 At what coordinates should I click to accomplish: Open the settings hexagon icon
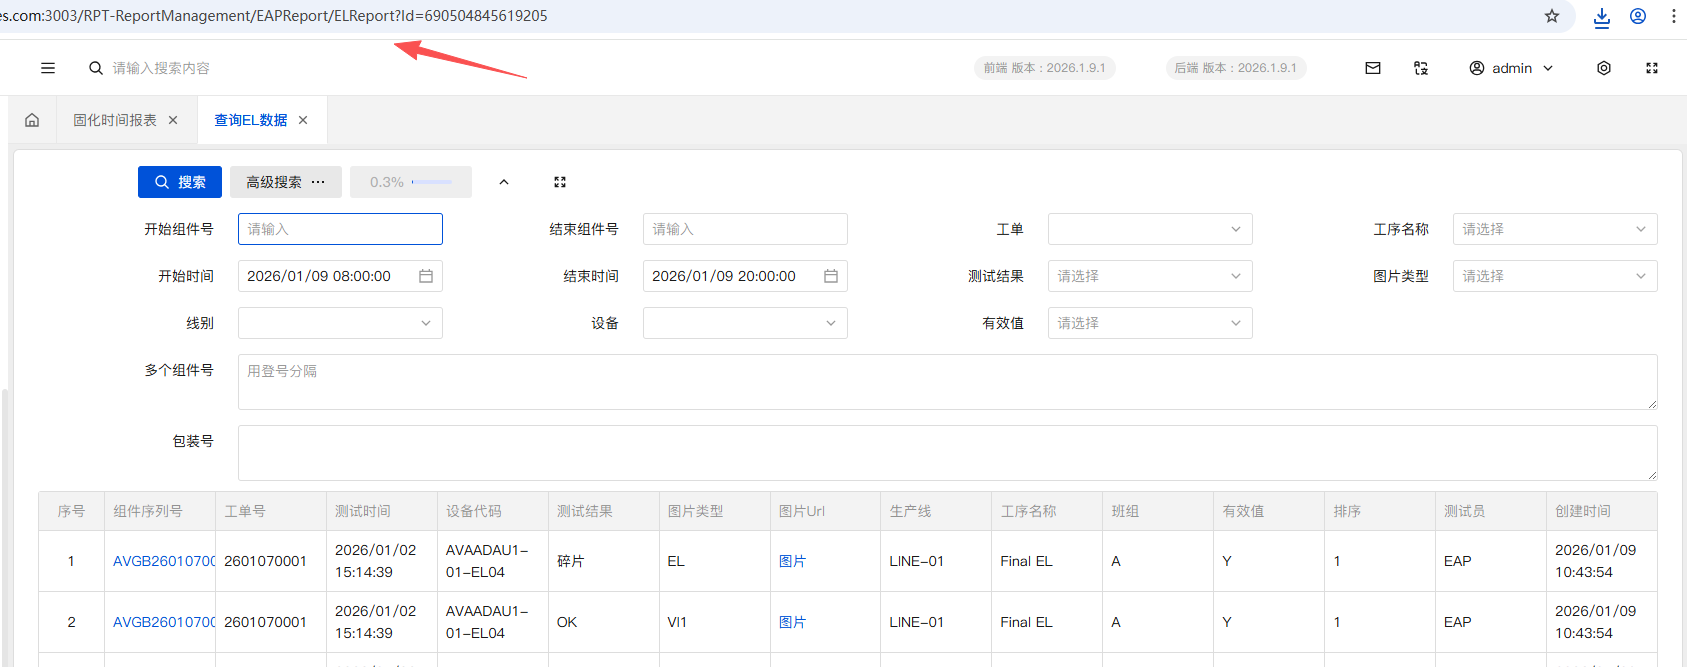point(1604,68)
